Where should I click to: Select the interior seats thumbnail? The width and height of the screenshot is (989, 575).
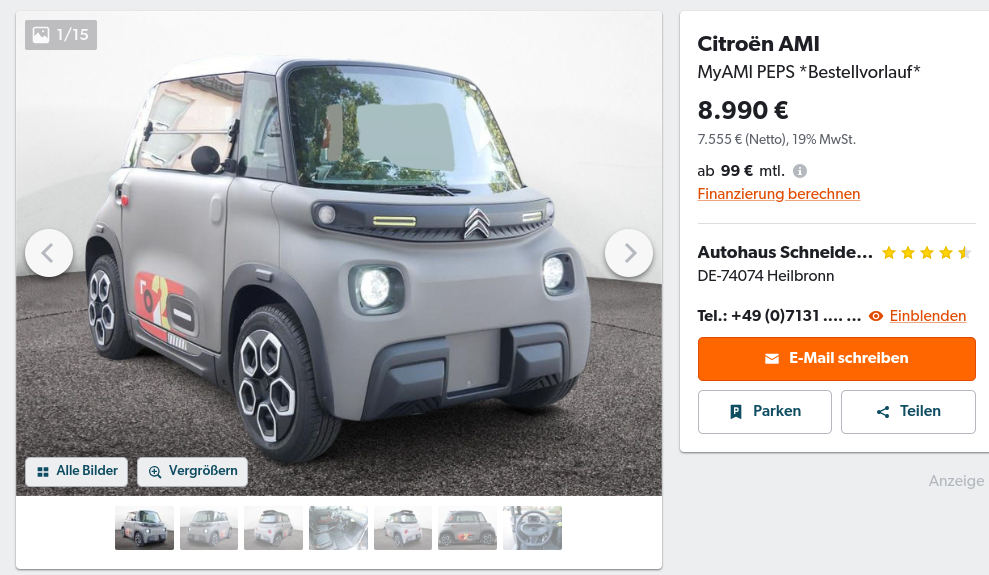339,528
